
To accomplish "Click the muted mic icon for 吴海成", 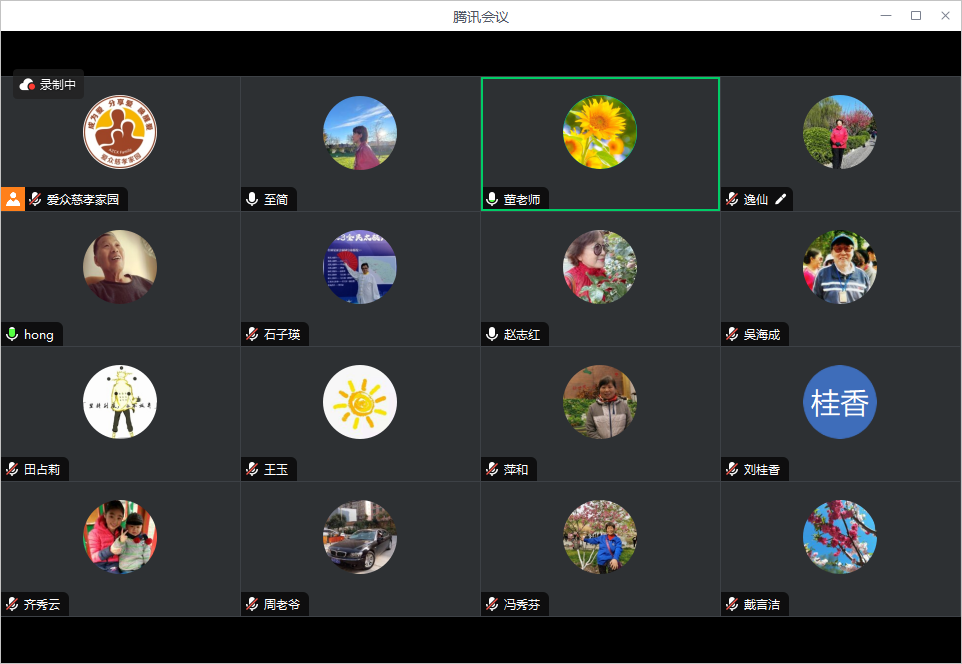I will [x=732, y=334].
